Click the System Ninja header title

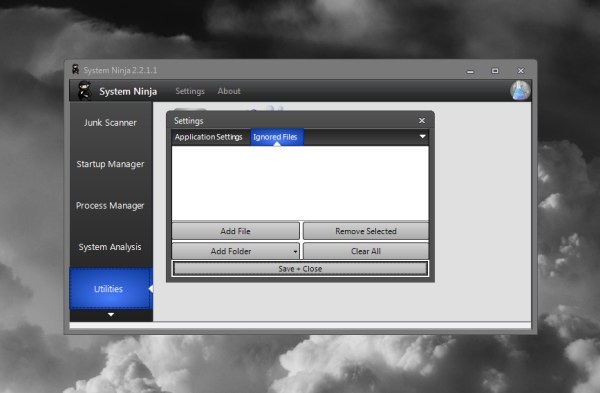128,91
